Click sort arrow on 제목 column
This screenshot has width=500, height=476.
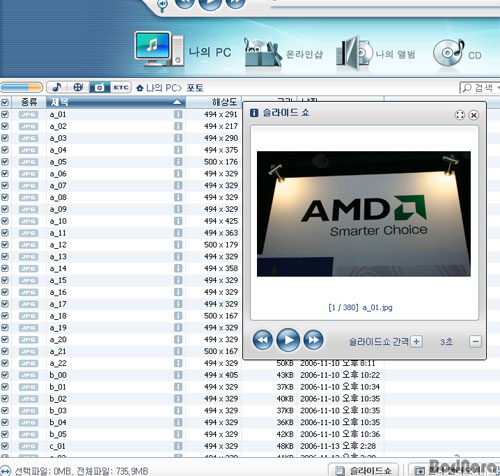[x=177, y=102]
